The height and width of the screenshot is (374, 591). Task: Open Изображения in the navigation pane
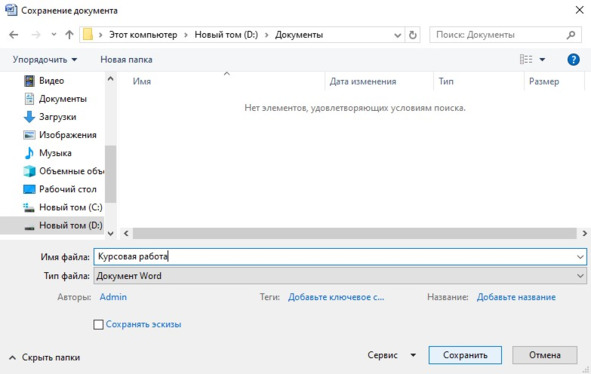click(67, 135)
